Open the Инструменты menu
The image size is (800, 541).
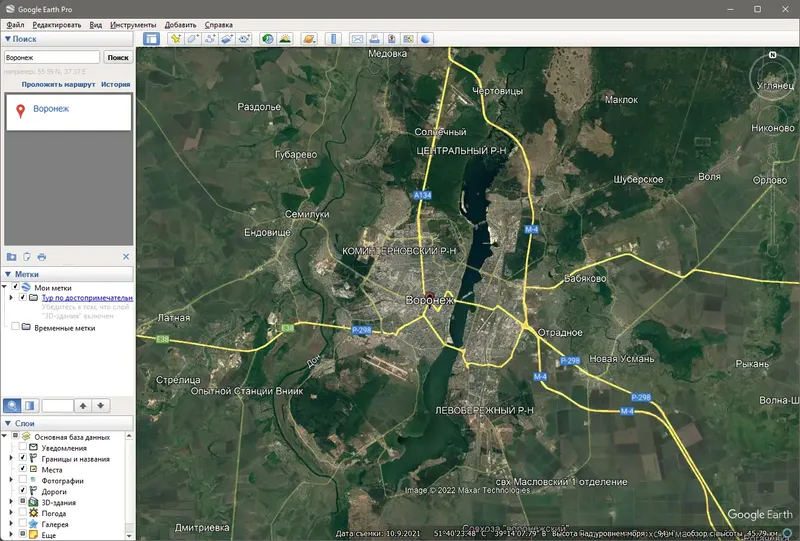(x=133, y=24)
